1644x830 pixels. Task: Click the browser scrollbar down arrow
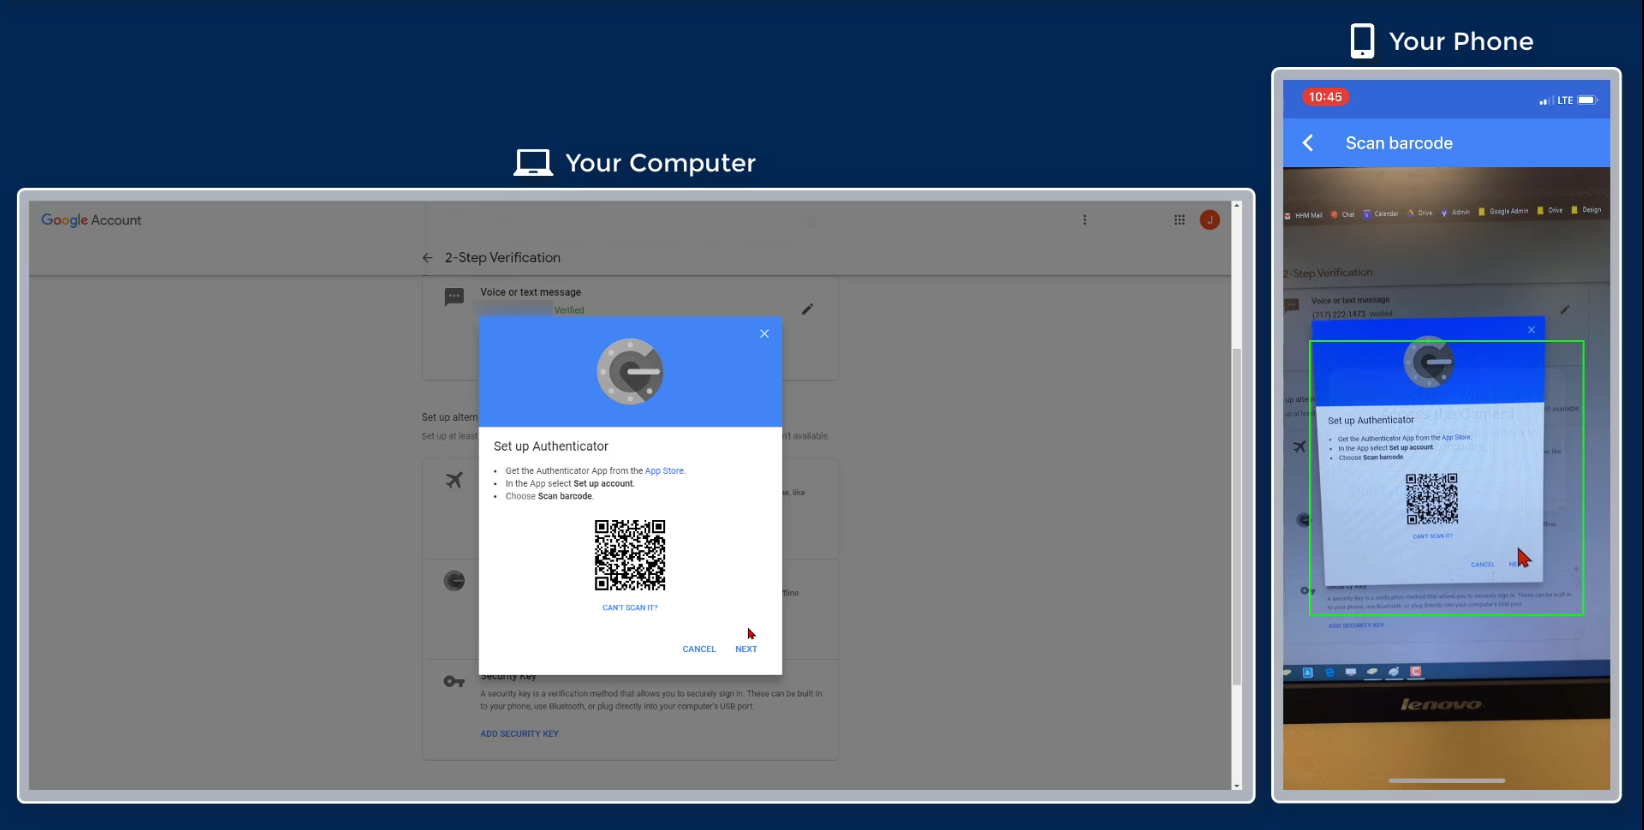coord(1237,786)
